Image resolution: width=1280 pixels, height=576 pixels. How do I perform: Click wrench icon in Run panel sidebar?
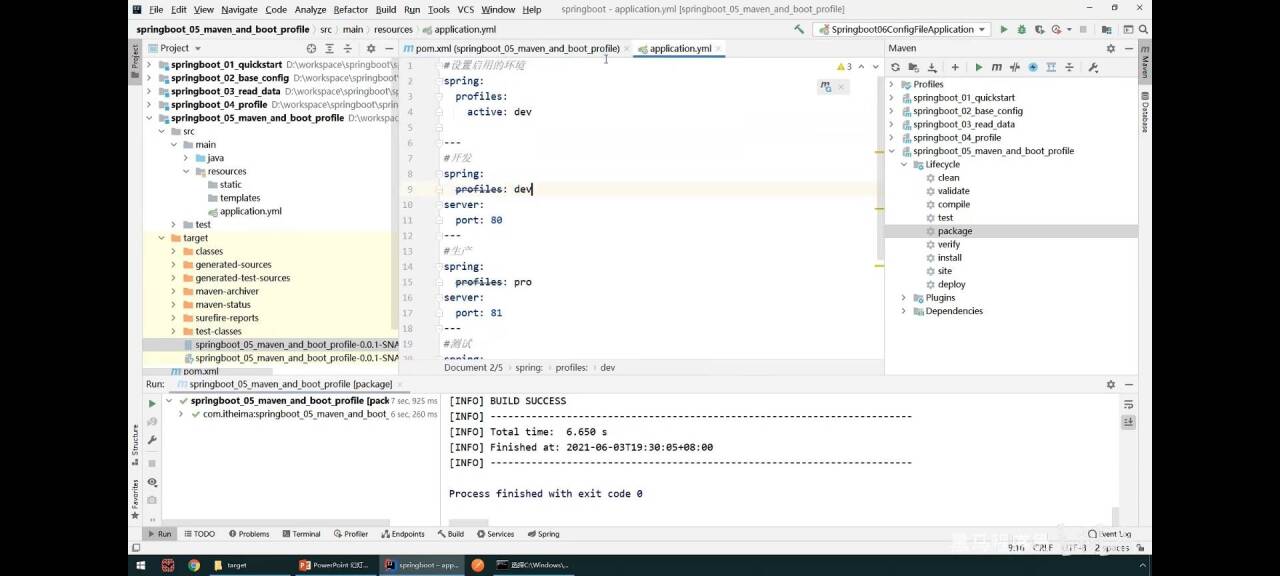pyautogui.click(x=152, y=440)
